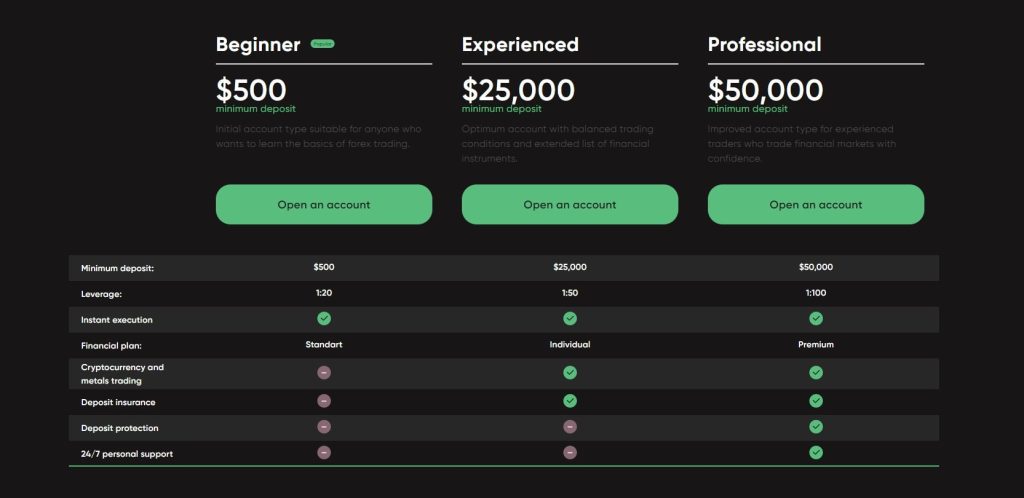Click Beginner's Cryptocurrency and metals trading minus icon
1024x498 pixels.
(x=324, y=373)
